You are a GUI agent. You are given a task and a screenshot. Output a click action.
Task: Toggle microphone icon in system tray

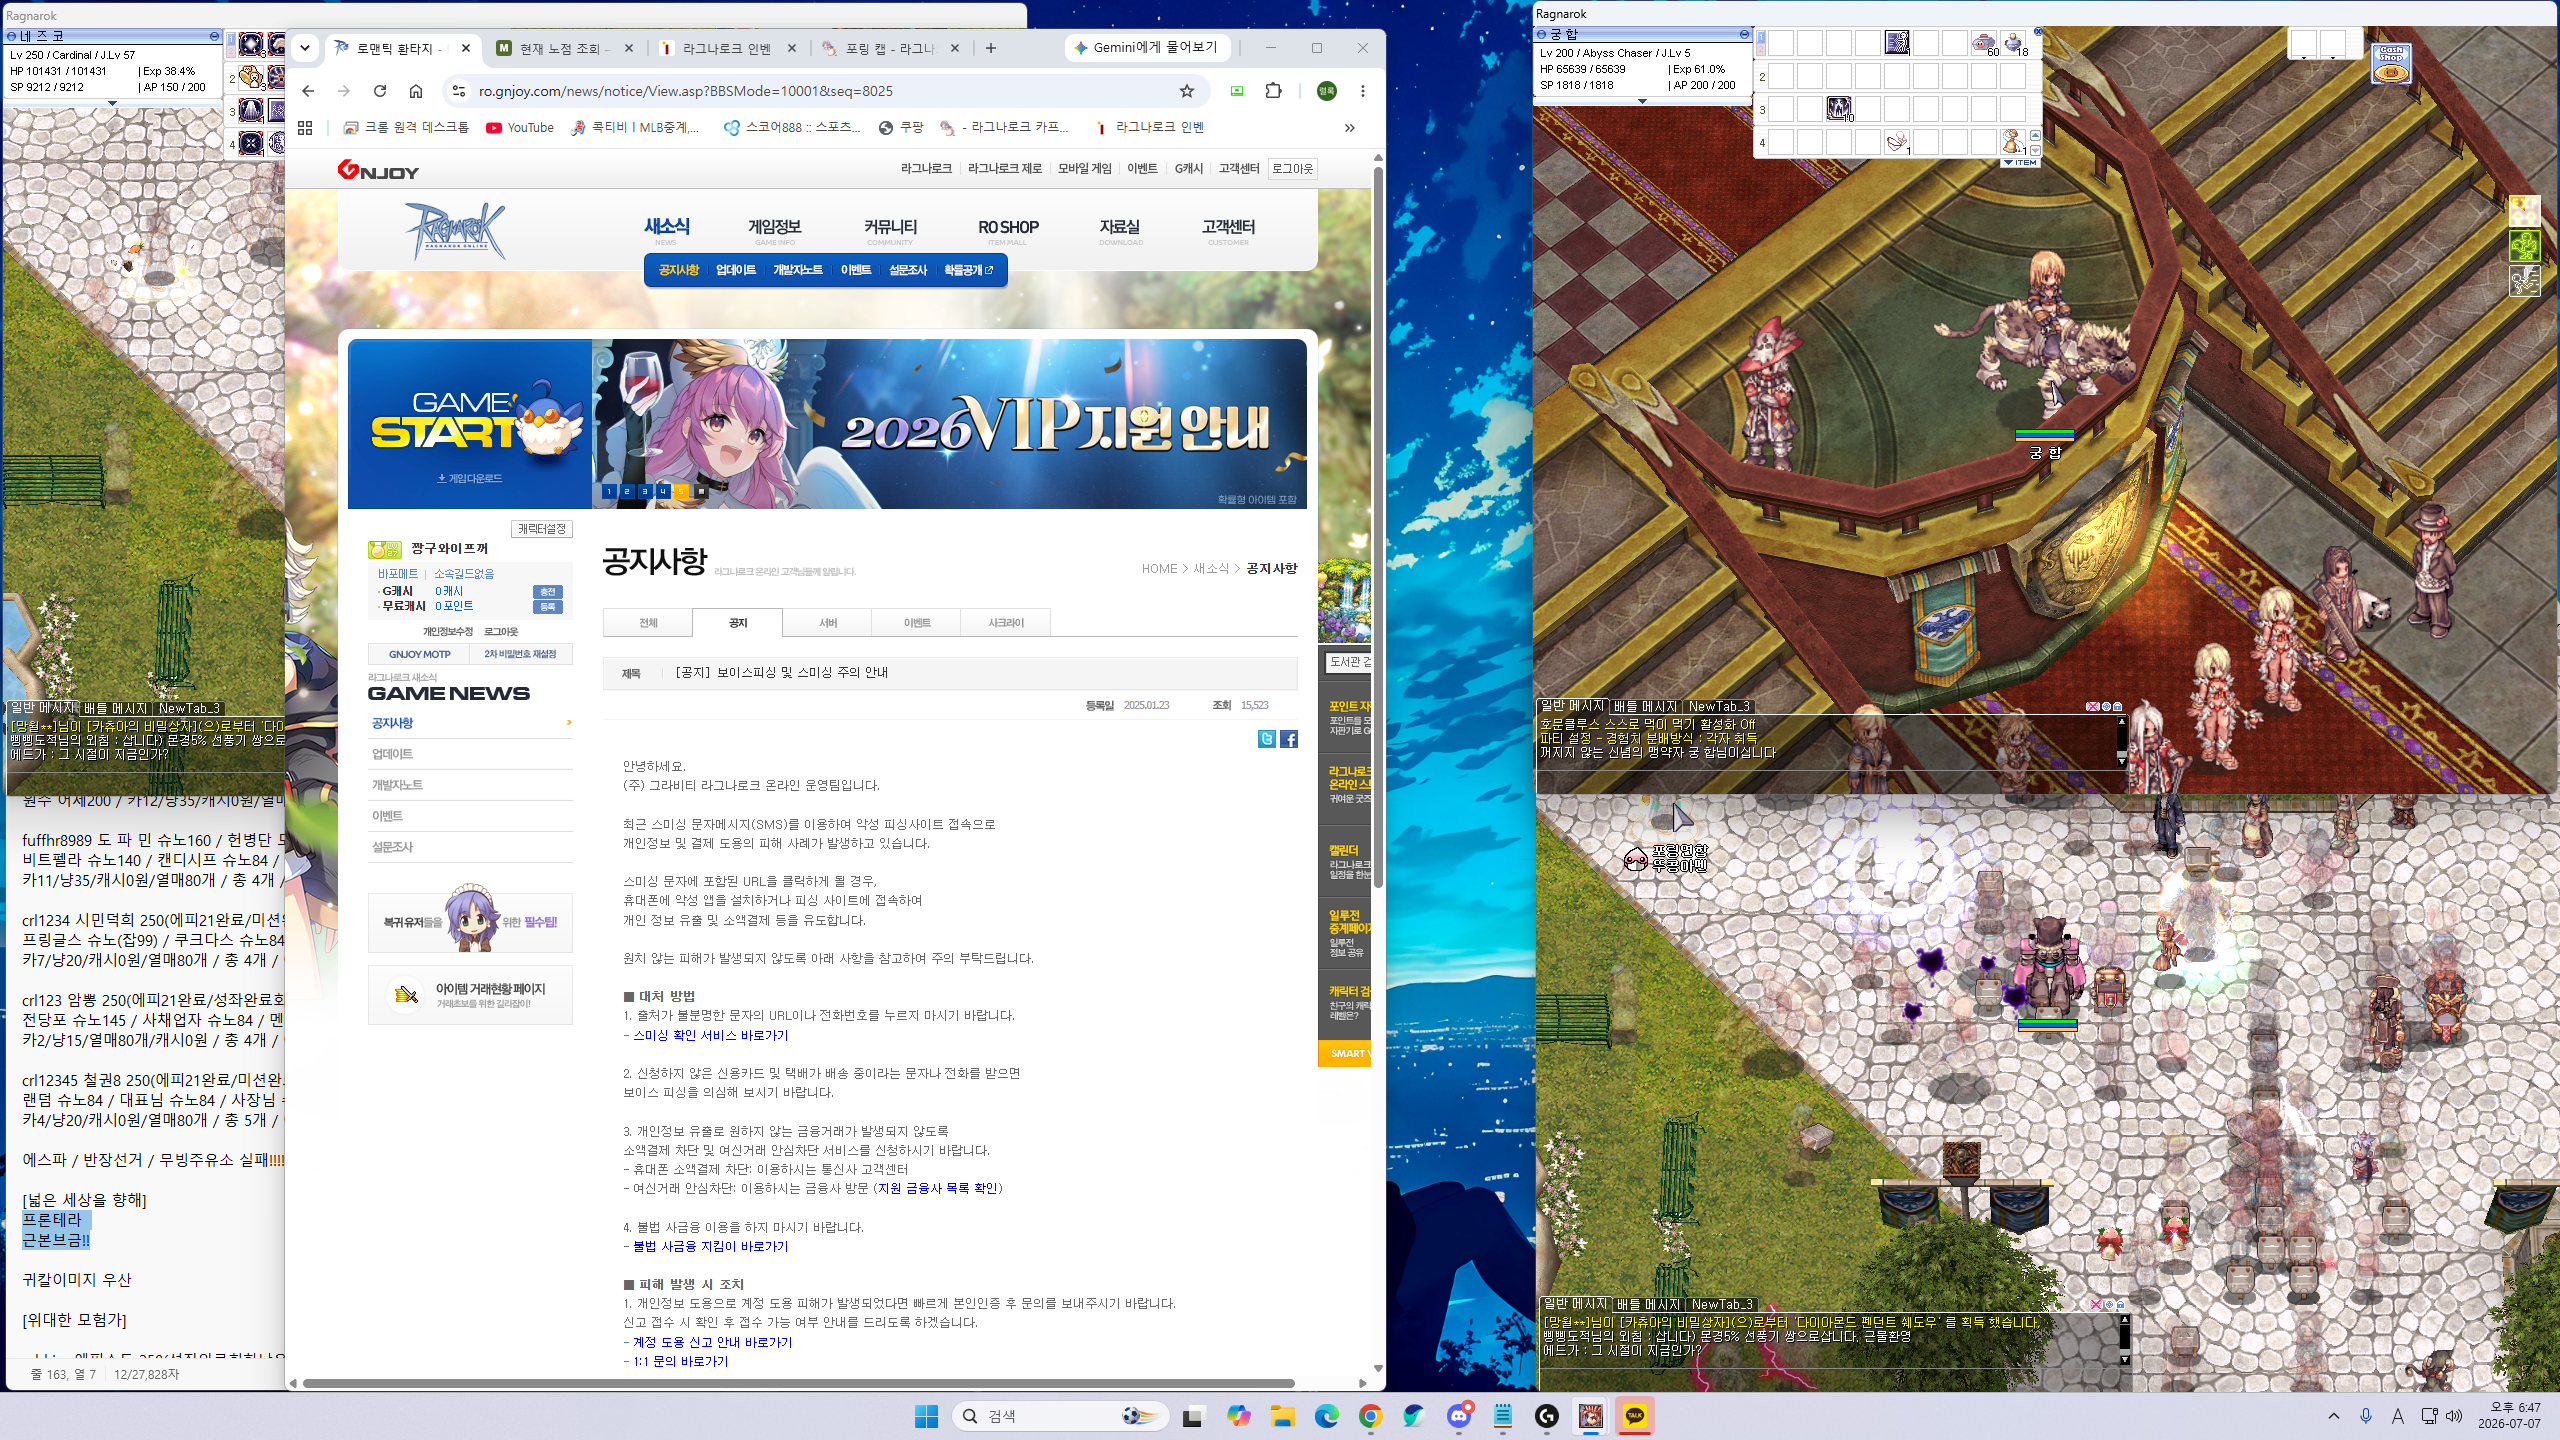(x=2366, y=1415)
